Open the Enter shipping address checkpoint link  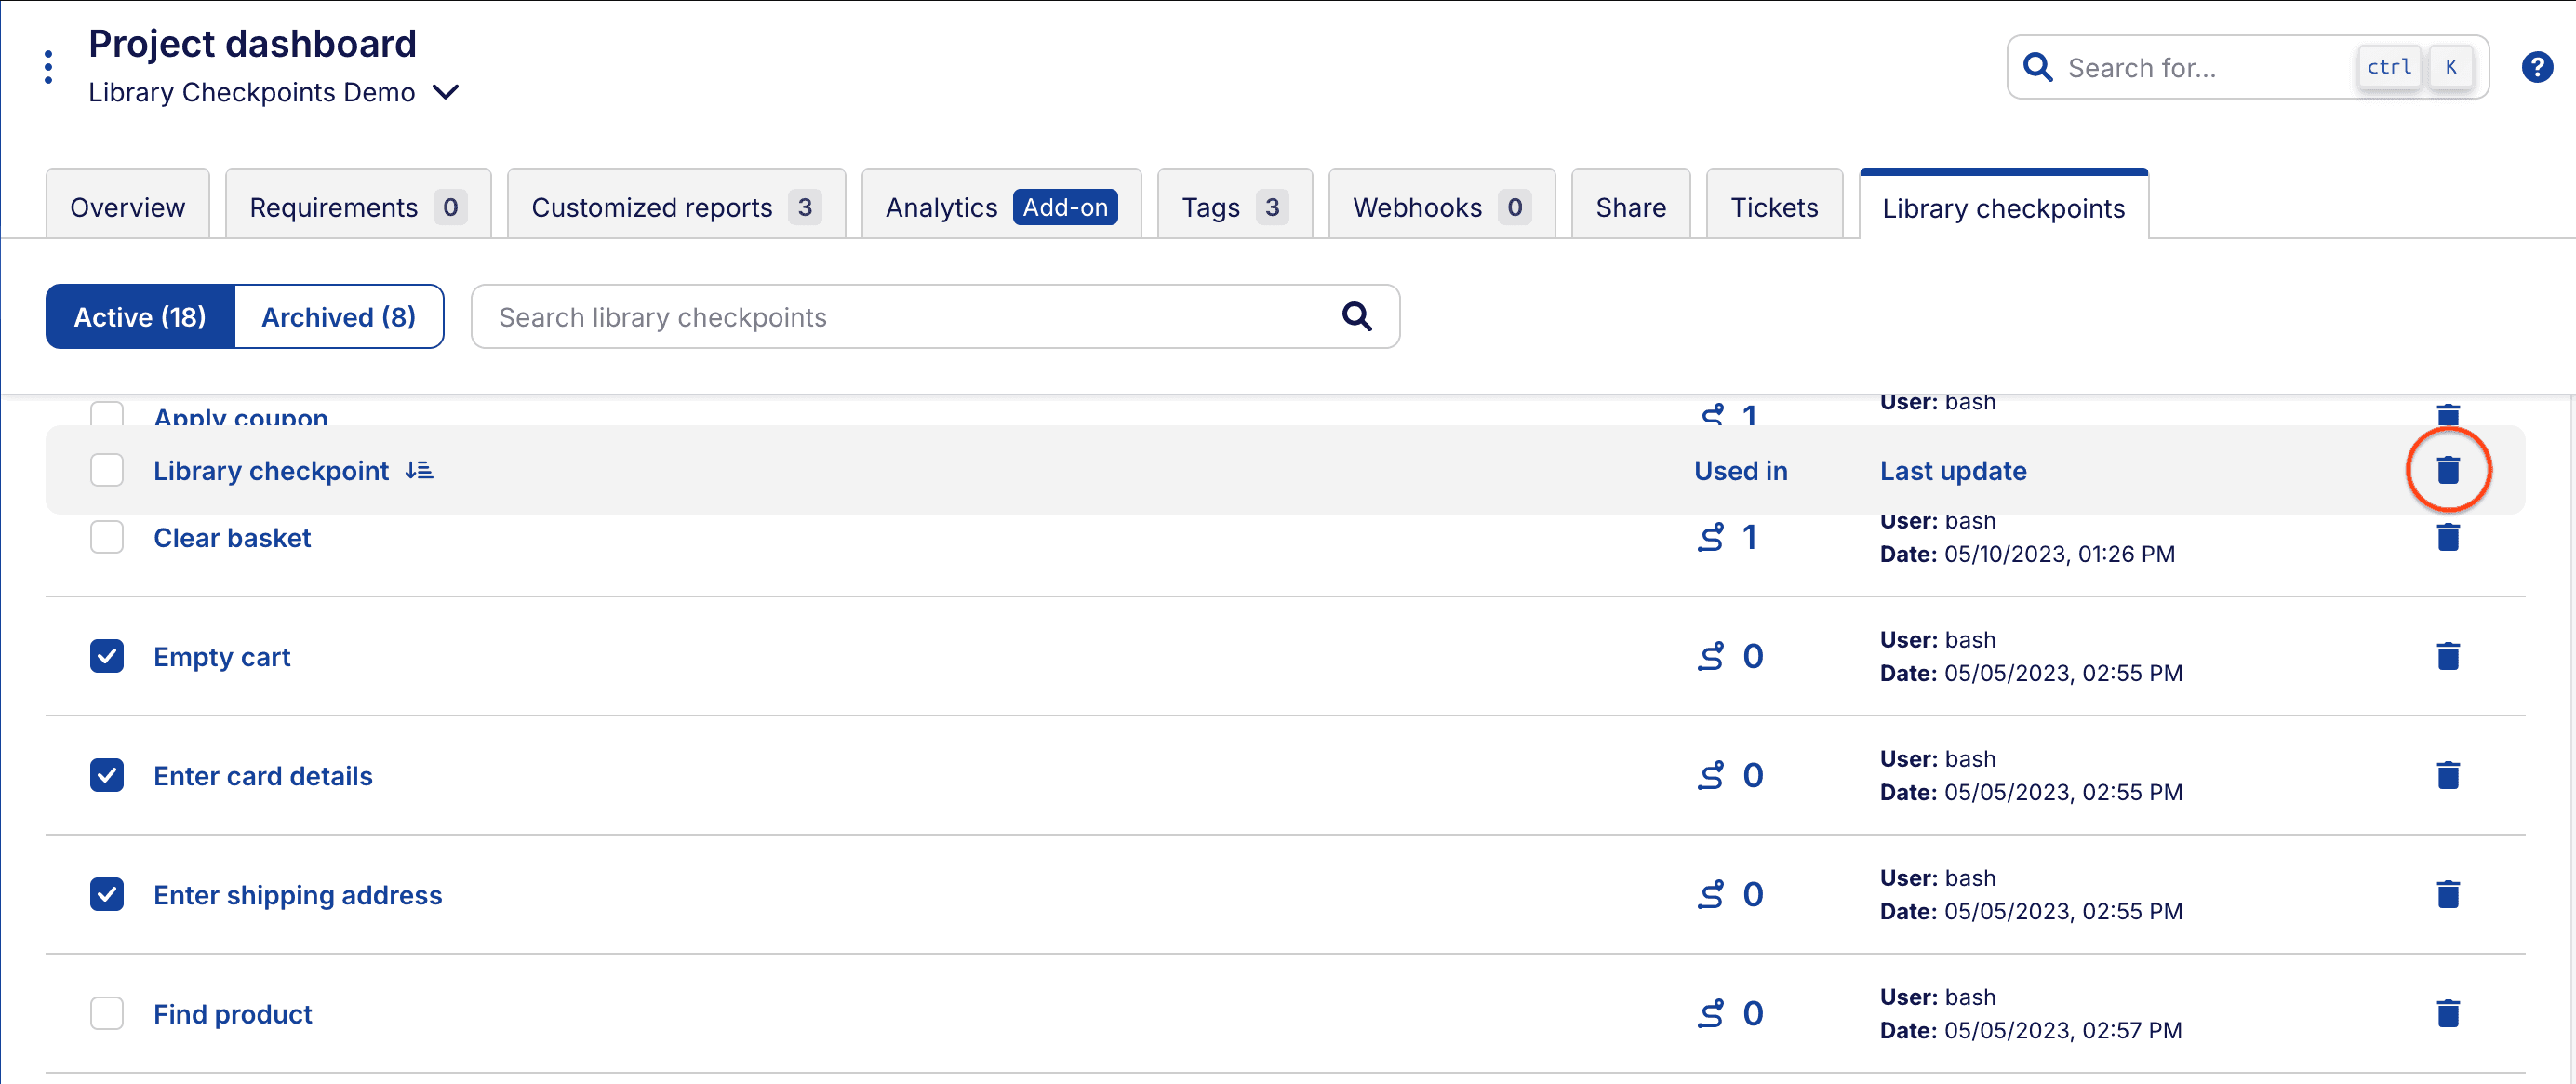[x=297, y=894]
